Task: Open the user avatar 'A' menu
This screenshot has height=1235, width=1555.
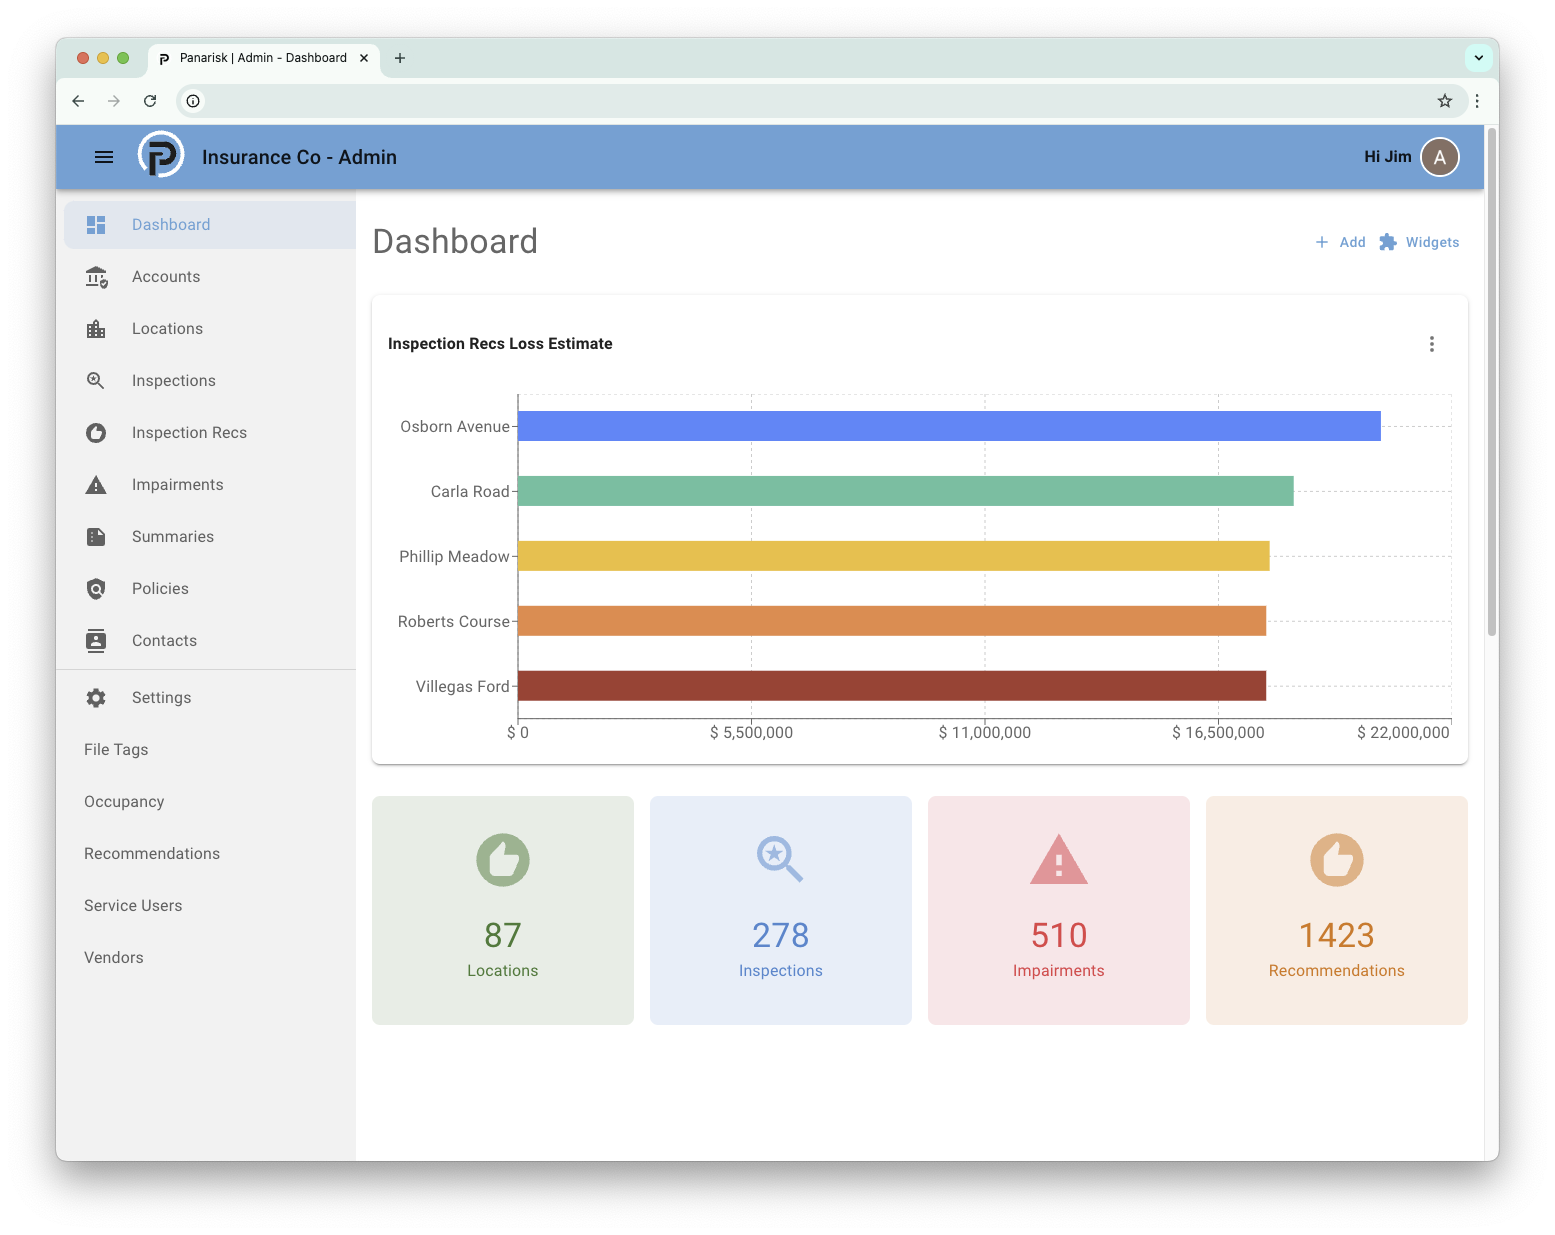Action: tap(1440, 157)
